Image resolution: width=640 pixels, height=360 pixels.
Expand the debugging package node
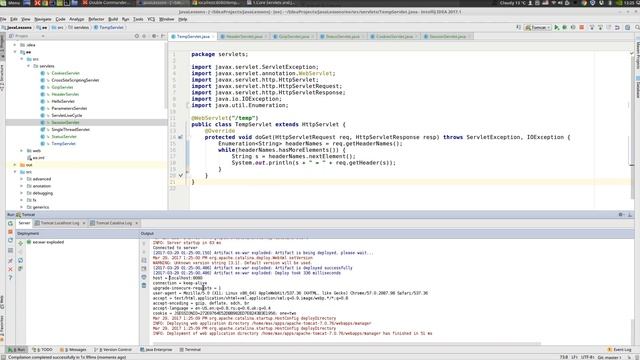point(22,193)
